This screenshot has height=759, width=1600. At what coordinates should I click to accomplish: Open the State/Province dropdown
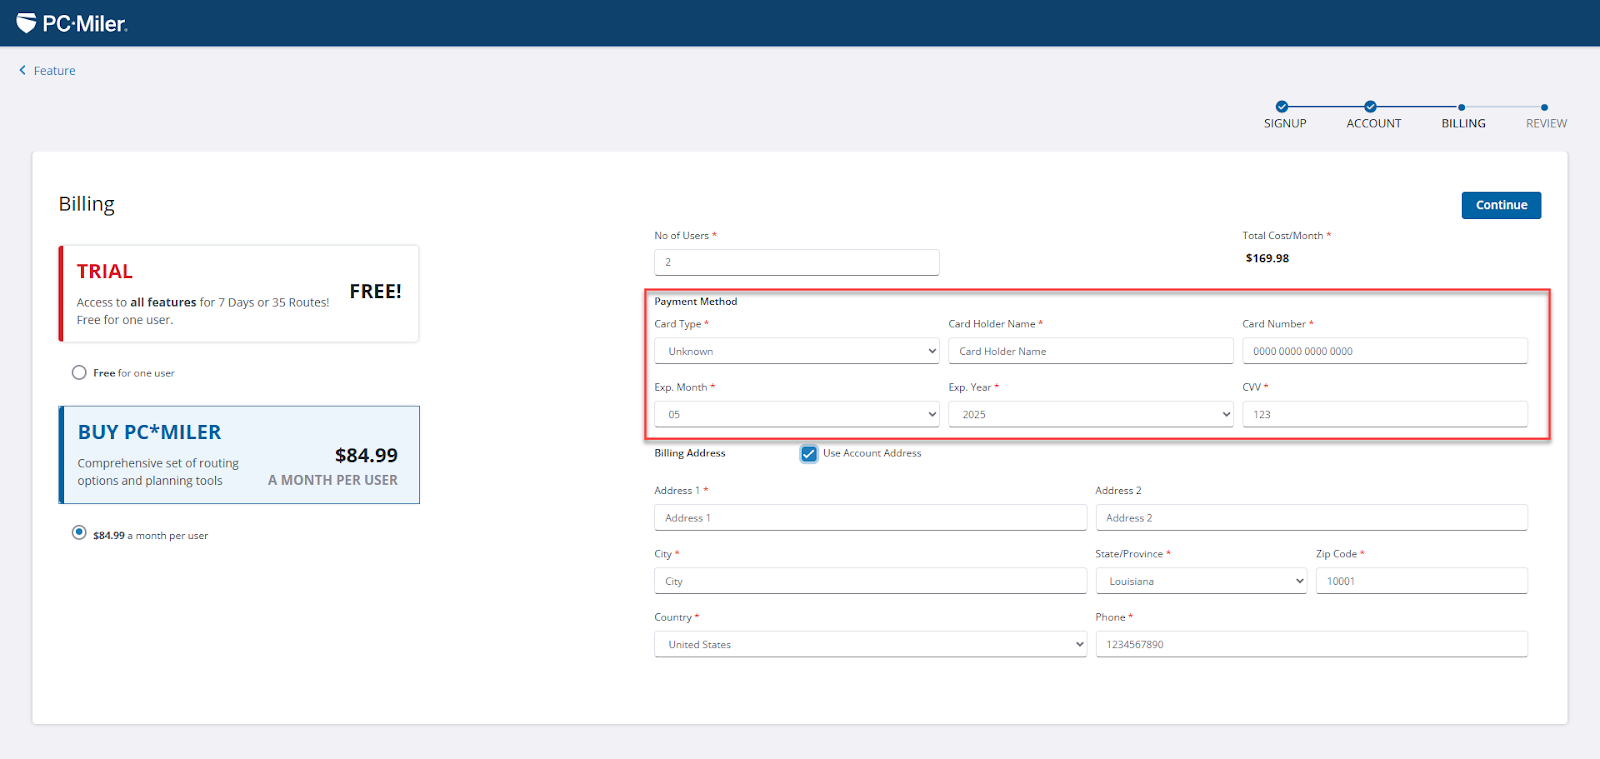[x=1200, y=581]
